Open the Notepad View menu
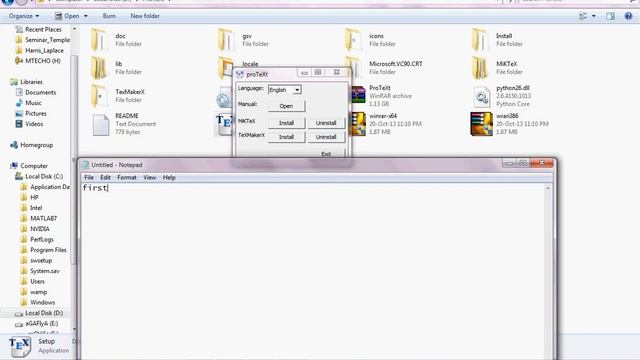Image resolution: width=640 pixels, height=360 pixels. coord(149,178)
